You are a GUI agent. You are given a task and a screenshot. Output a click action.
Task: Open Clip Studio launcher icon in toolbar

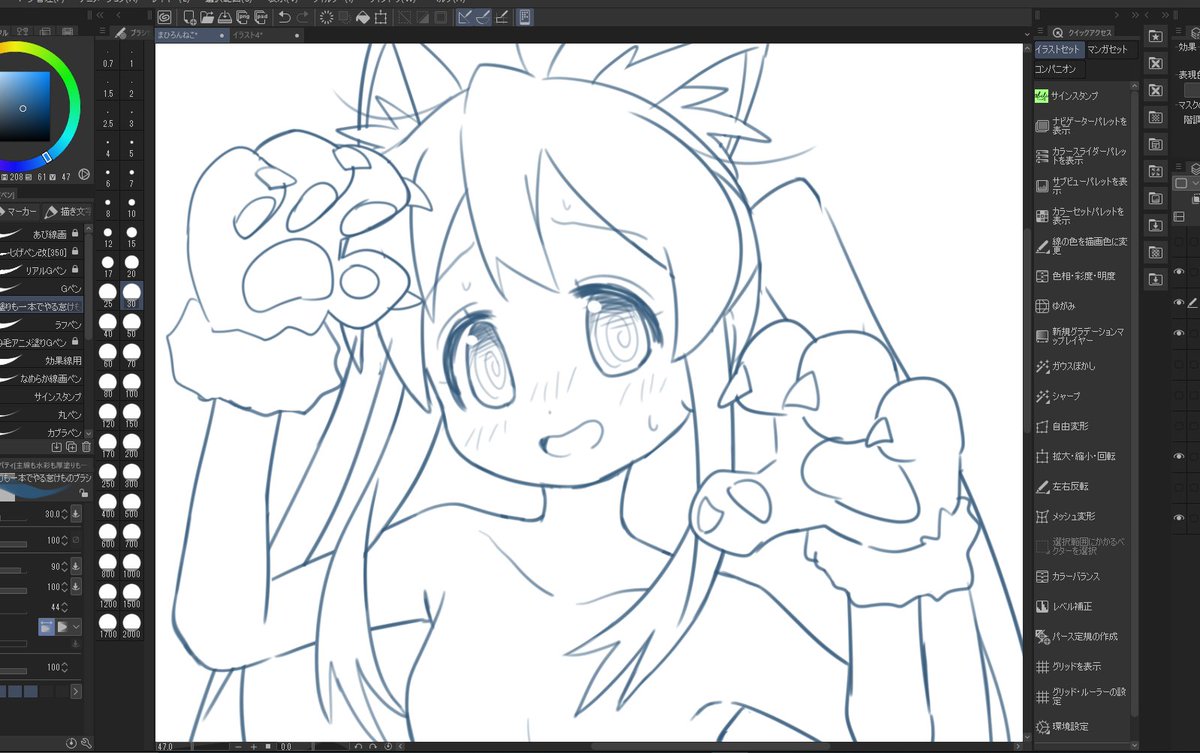point(164,17)
